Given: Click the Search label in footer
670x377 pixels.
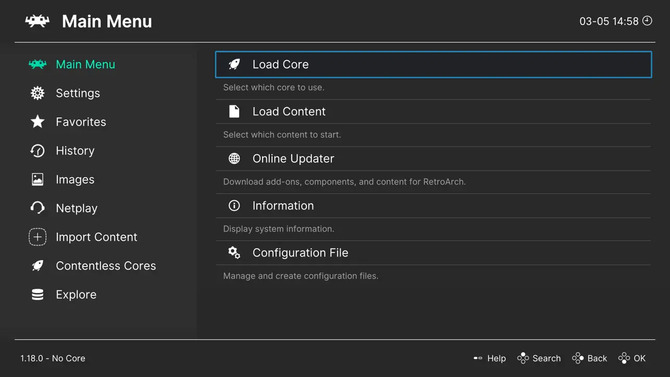Looking at the screenshot, I should 547,359.
